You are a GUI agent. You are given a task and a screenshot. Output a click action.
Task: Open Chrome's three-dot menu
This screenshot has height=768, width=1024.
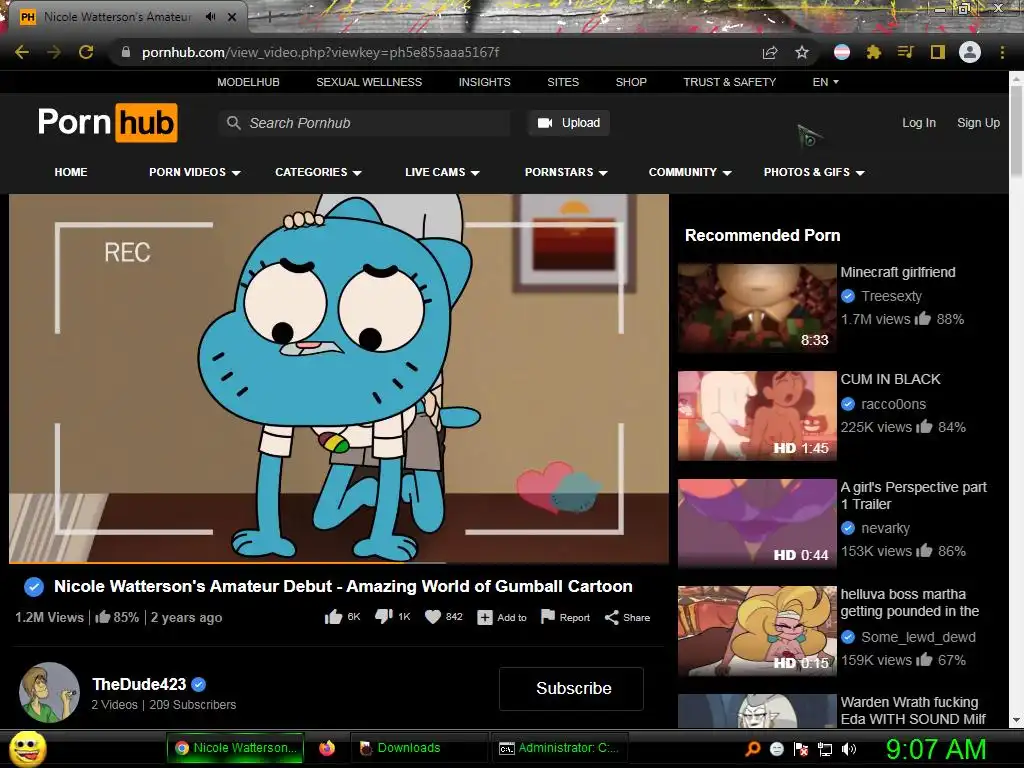click(x=1002, y=52)
